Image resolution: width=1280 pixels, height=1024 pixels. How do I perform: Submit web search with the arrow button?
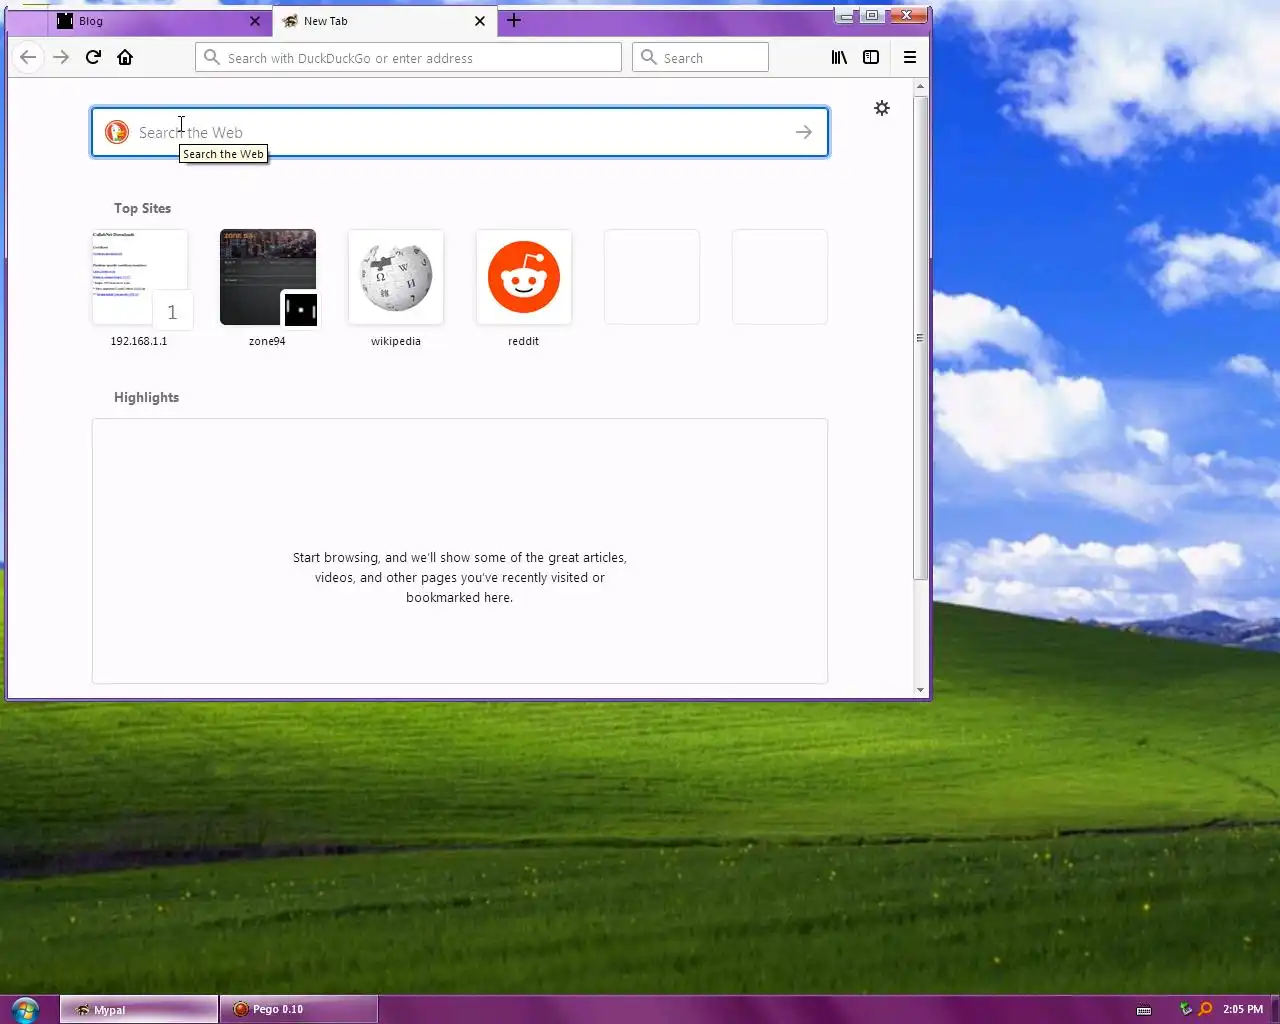(x=804, y=132)
